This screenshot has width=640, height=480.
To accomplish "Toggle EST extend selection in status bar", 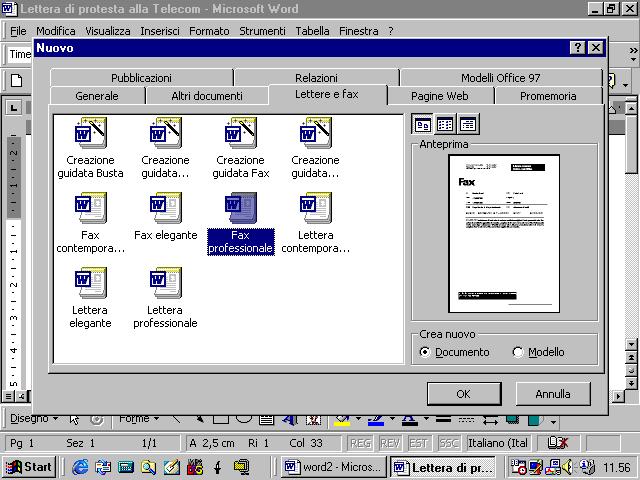I will point(419,443).
